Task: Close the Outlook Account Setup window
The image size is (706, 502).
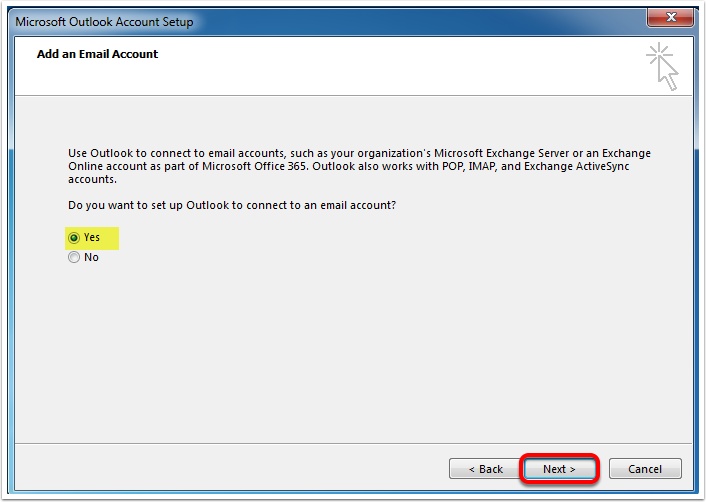Action: 670,18
